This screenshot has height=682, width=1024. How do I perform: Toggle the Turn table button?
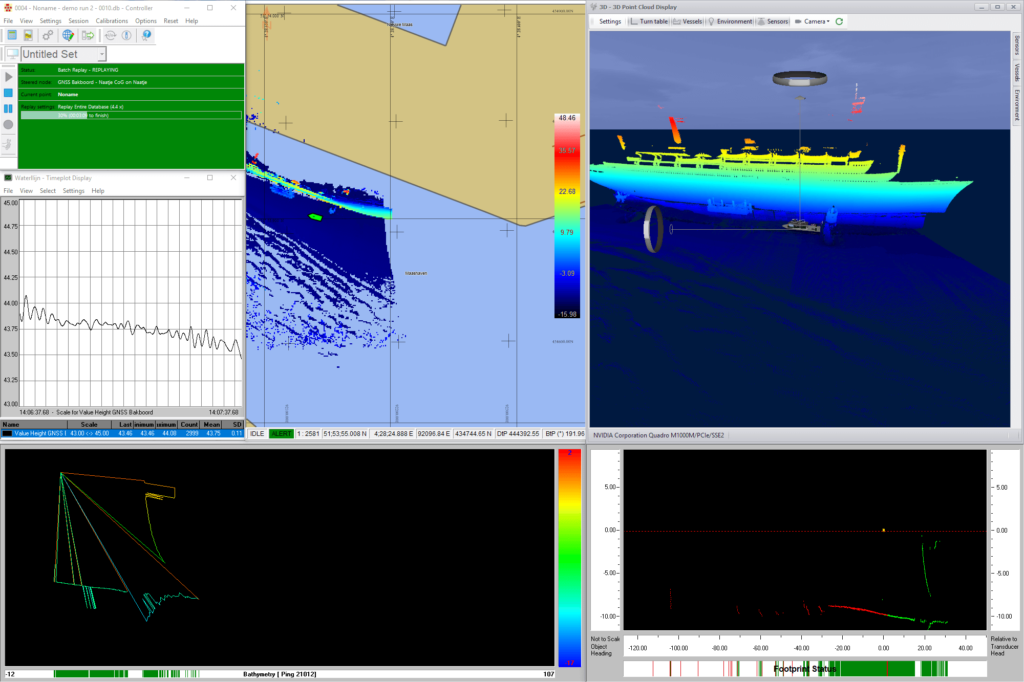click(648, 21)
